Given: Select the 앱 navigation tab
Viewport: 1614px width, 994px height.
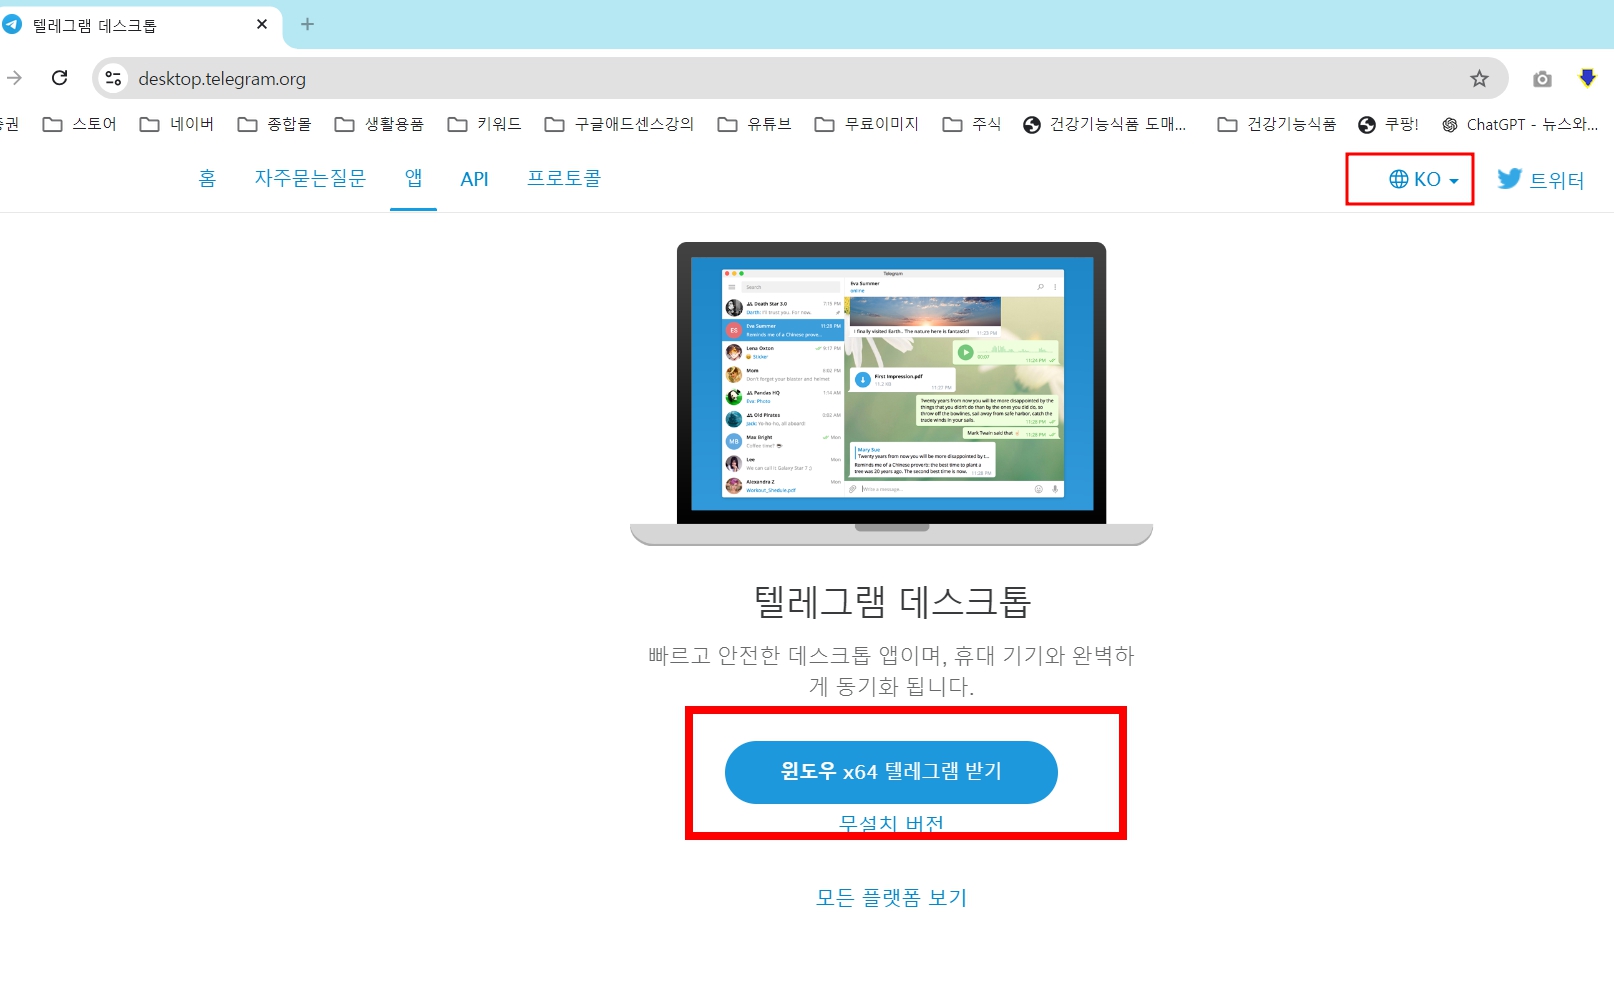Looking at the screenshot, I should 413,178.
